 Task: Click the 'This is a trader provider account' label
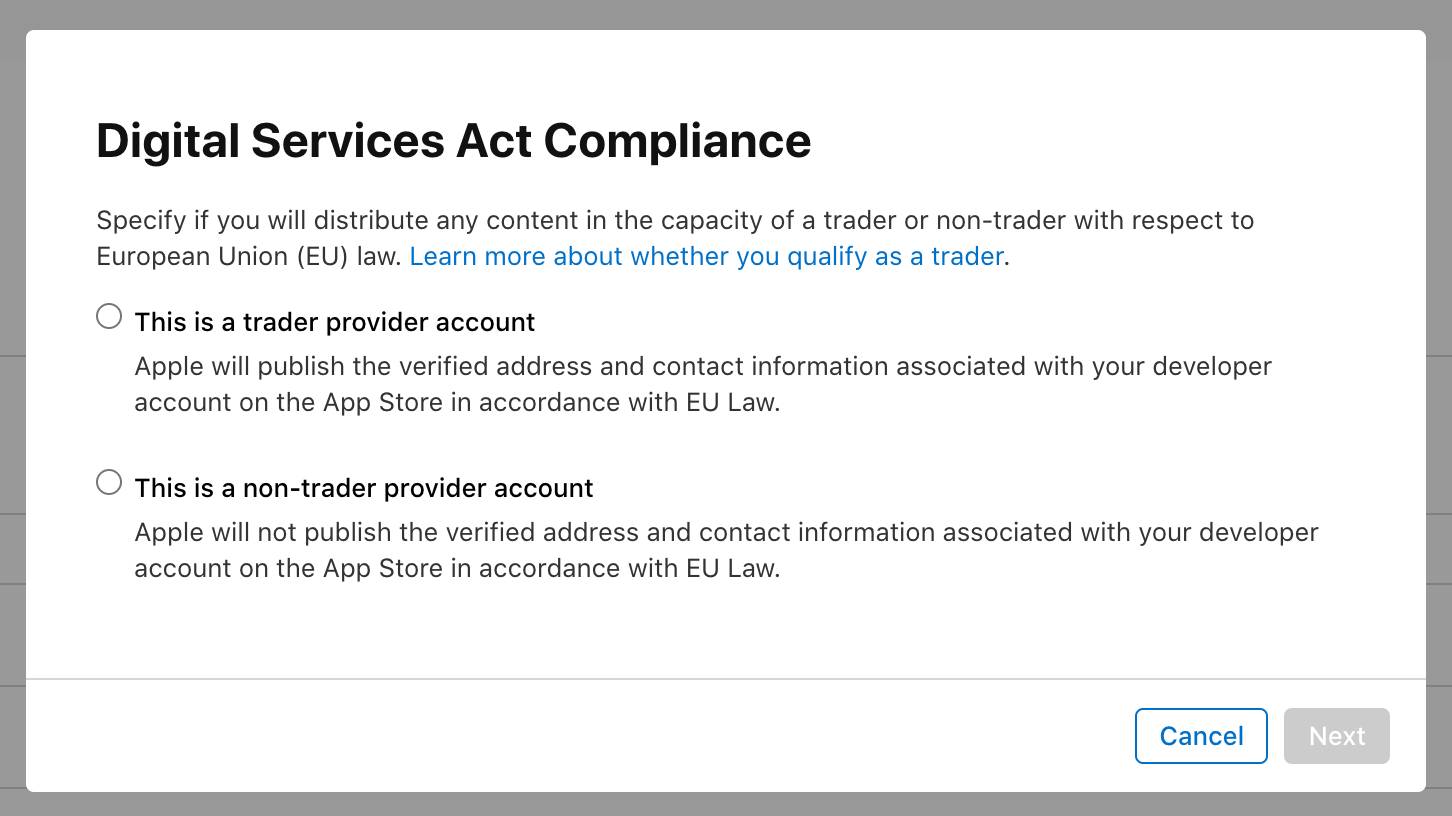(x=335, y=322)
